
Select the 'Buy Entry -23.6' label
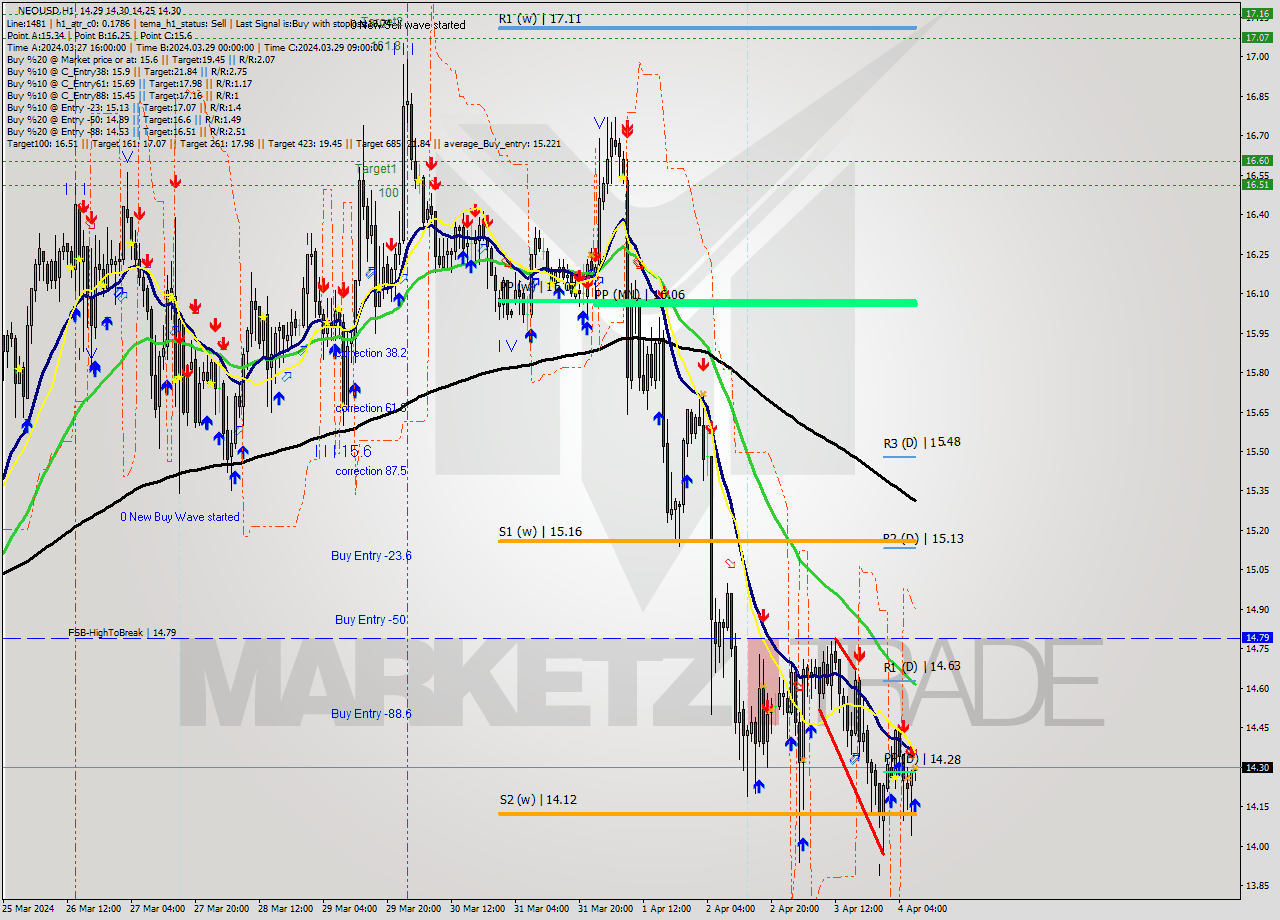click(x=371, y=555)
